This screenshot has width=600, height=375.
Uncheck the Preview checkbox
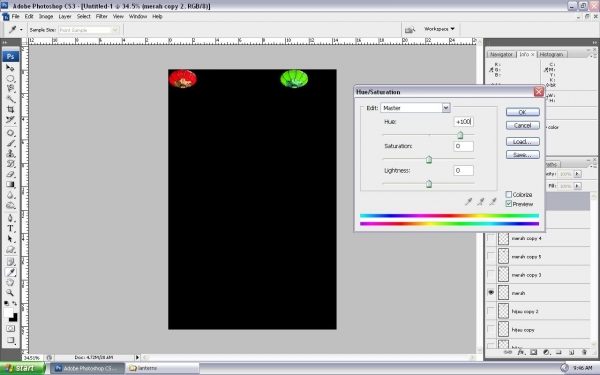click(x=509, y=204)
